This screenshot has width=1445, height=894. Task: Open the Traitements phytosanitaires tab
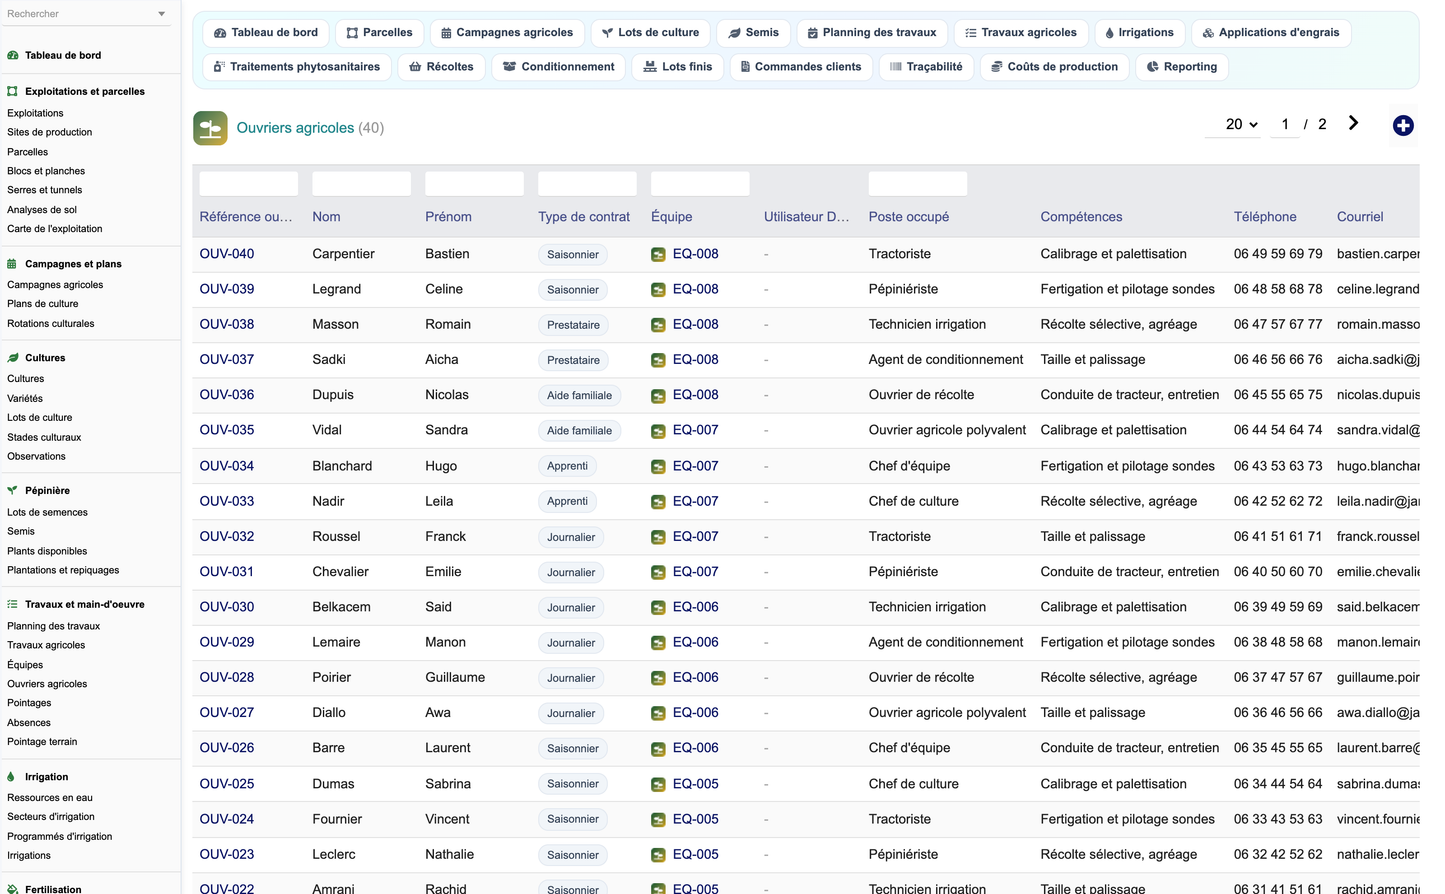[297, 67]
